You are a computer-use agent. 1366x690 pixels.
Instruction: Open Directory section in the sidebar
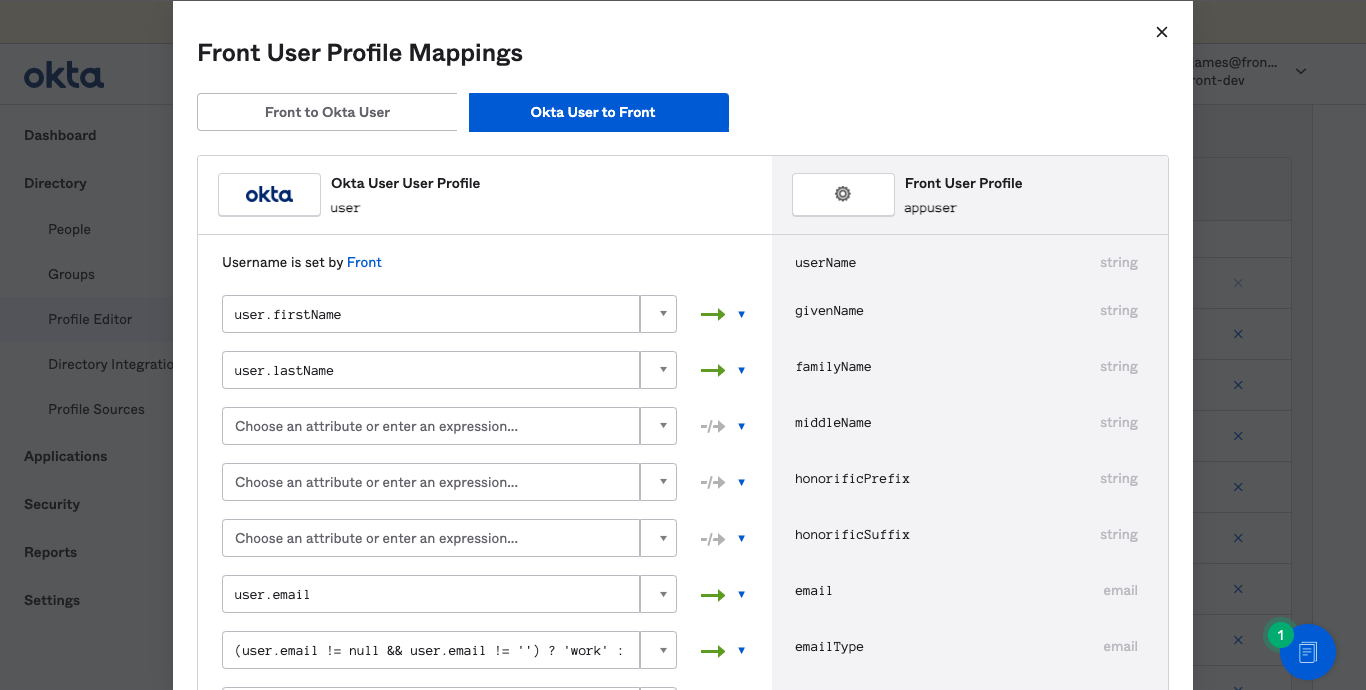pyautogui.click(x=55, y=183)
